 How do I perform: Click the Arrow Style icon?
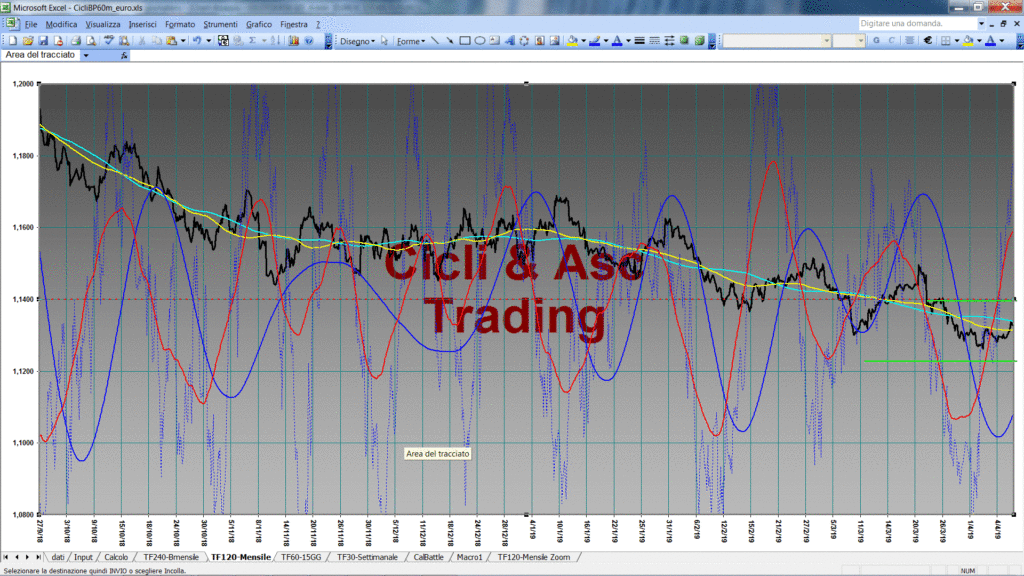pyautogui.click(x=669, y=40)
